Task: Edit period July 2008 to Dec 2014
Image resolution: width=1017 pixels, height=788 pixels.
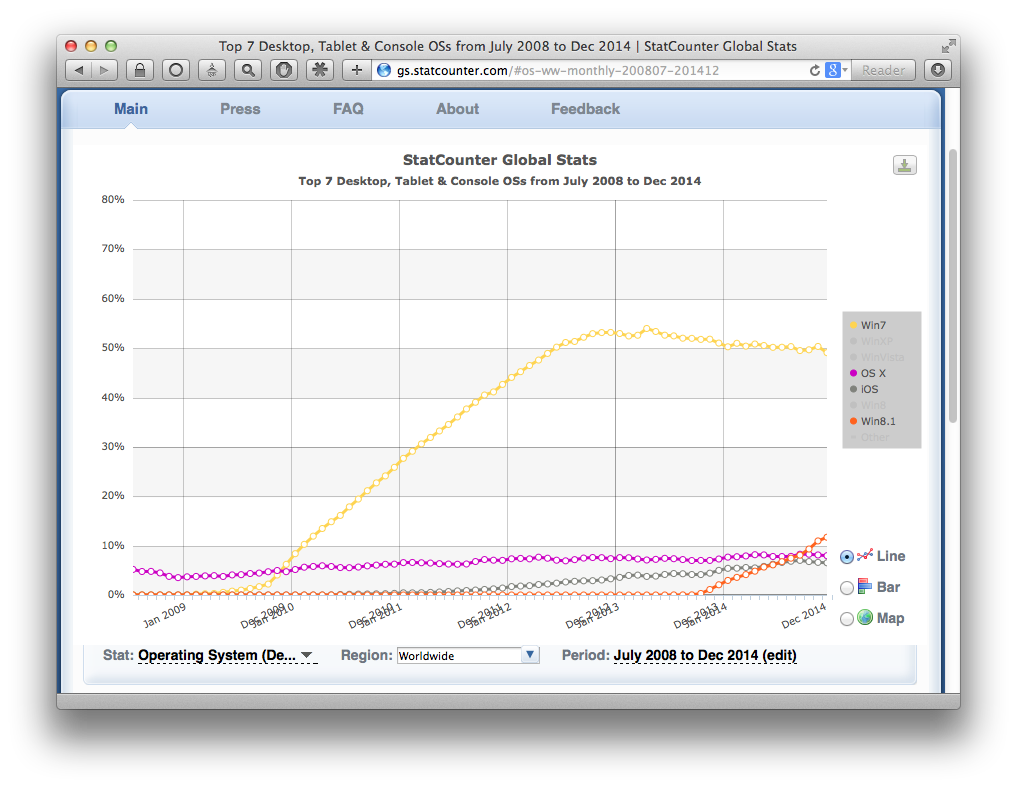Action: pyautogui.click(x=705, y=655)
